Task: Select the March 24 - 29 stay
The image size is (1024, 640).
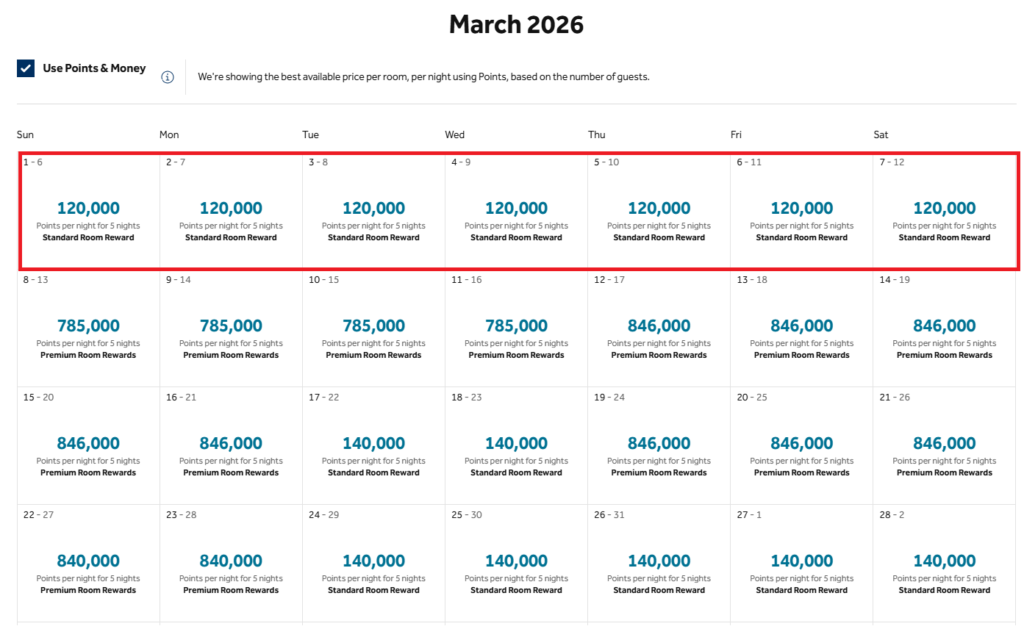Action: click(x=374, y=563)
